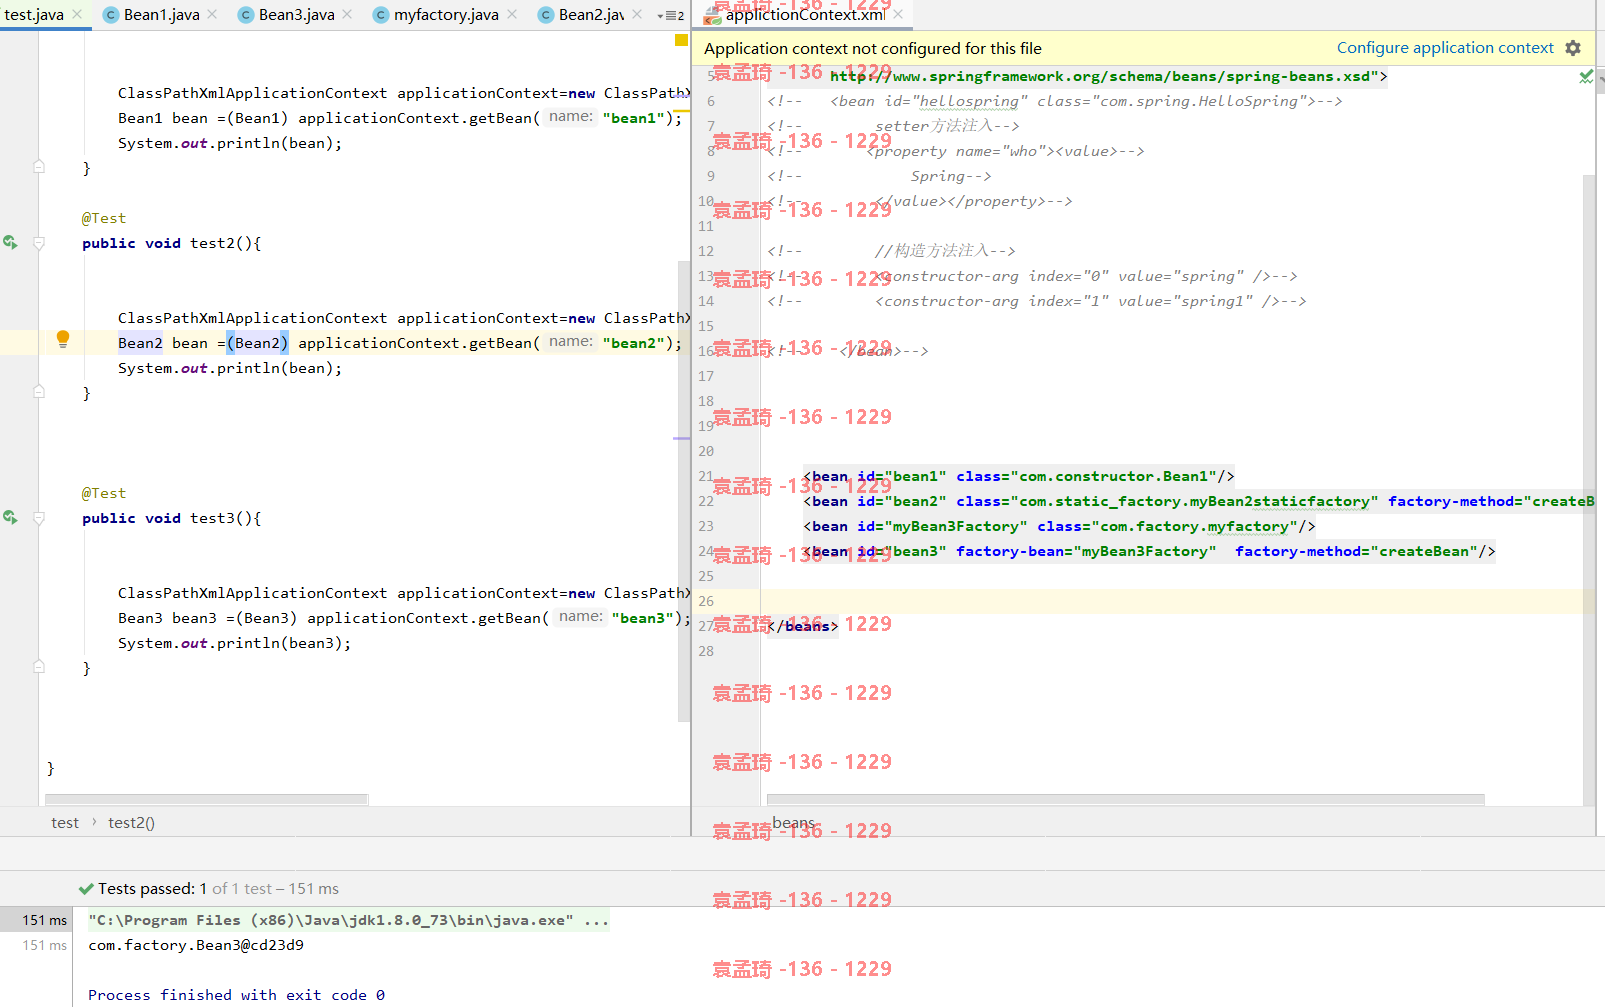Click the bean id="myBean3Factory" XML line
The height and width of the screenshot is (1007, 1605).
click(1059, 526)
